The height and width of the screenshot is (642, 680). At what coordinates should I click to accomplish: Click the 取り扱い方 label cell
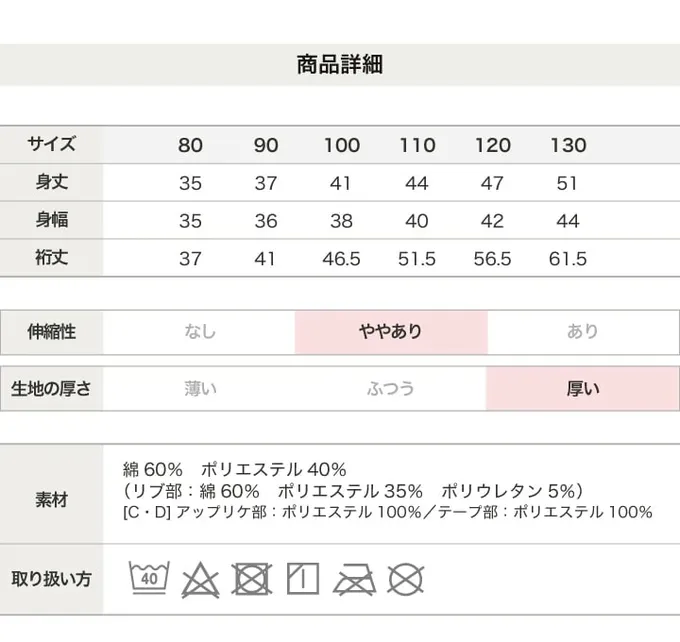tap(51, 578)
